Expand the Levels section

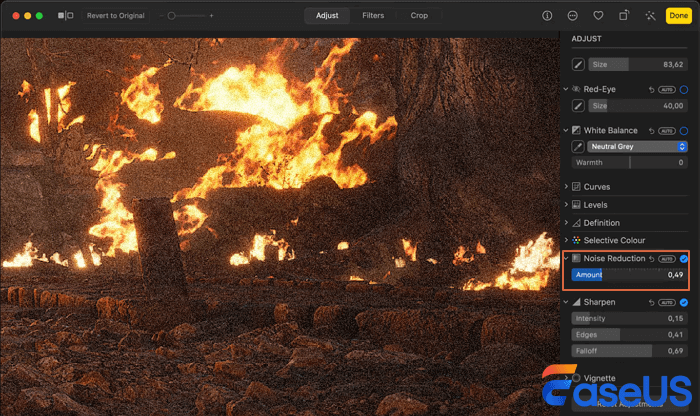click(566, 204)
